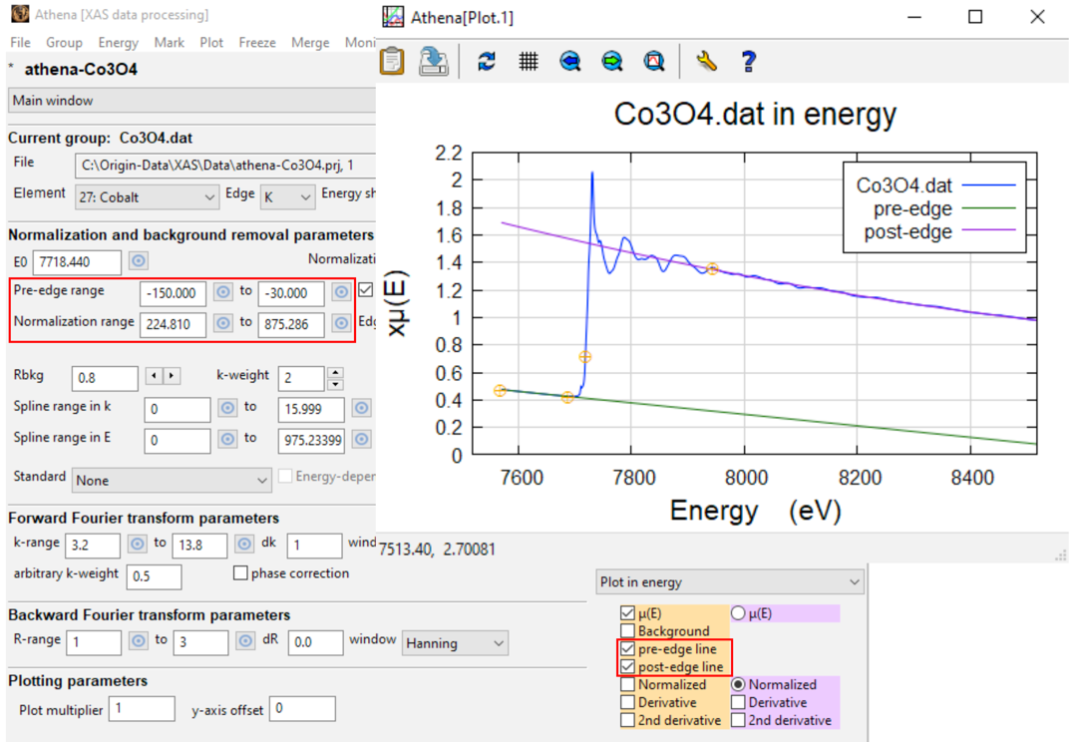Open the Freeze menu
The height and width of the screenshot is (742, 1080).
click(257, 43)
